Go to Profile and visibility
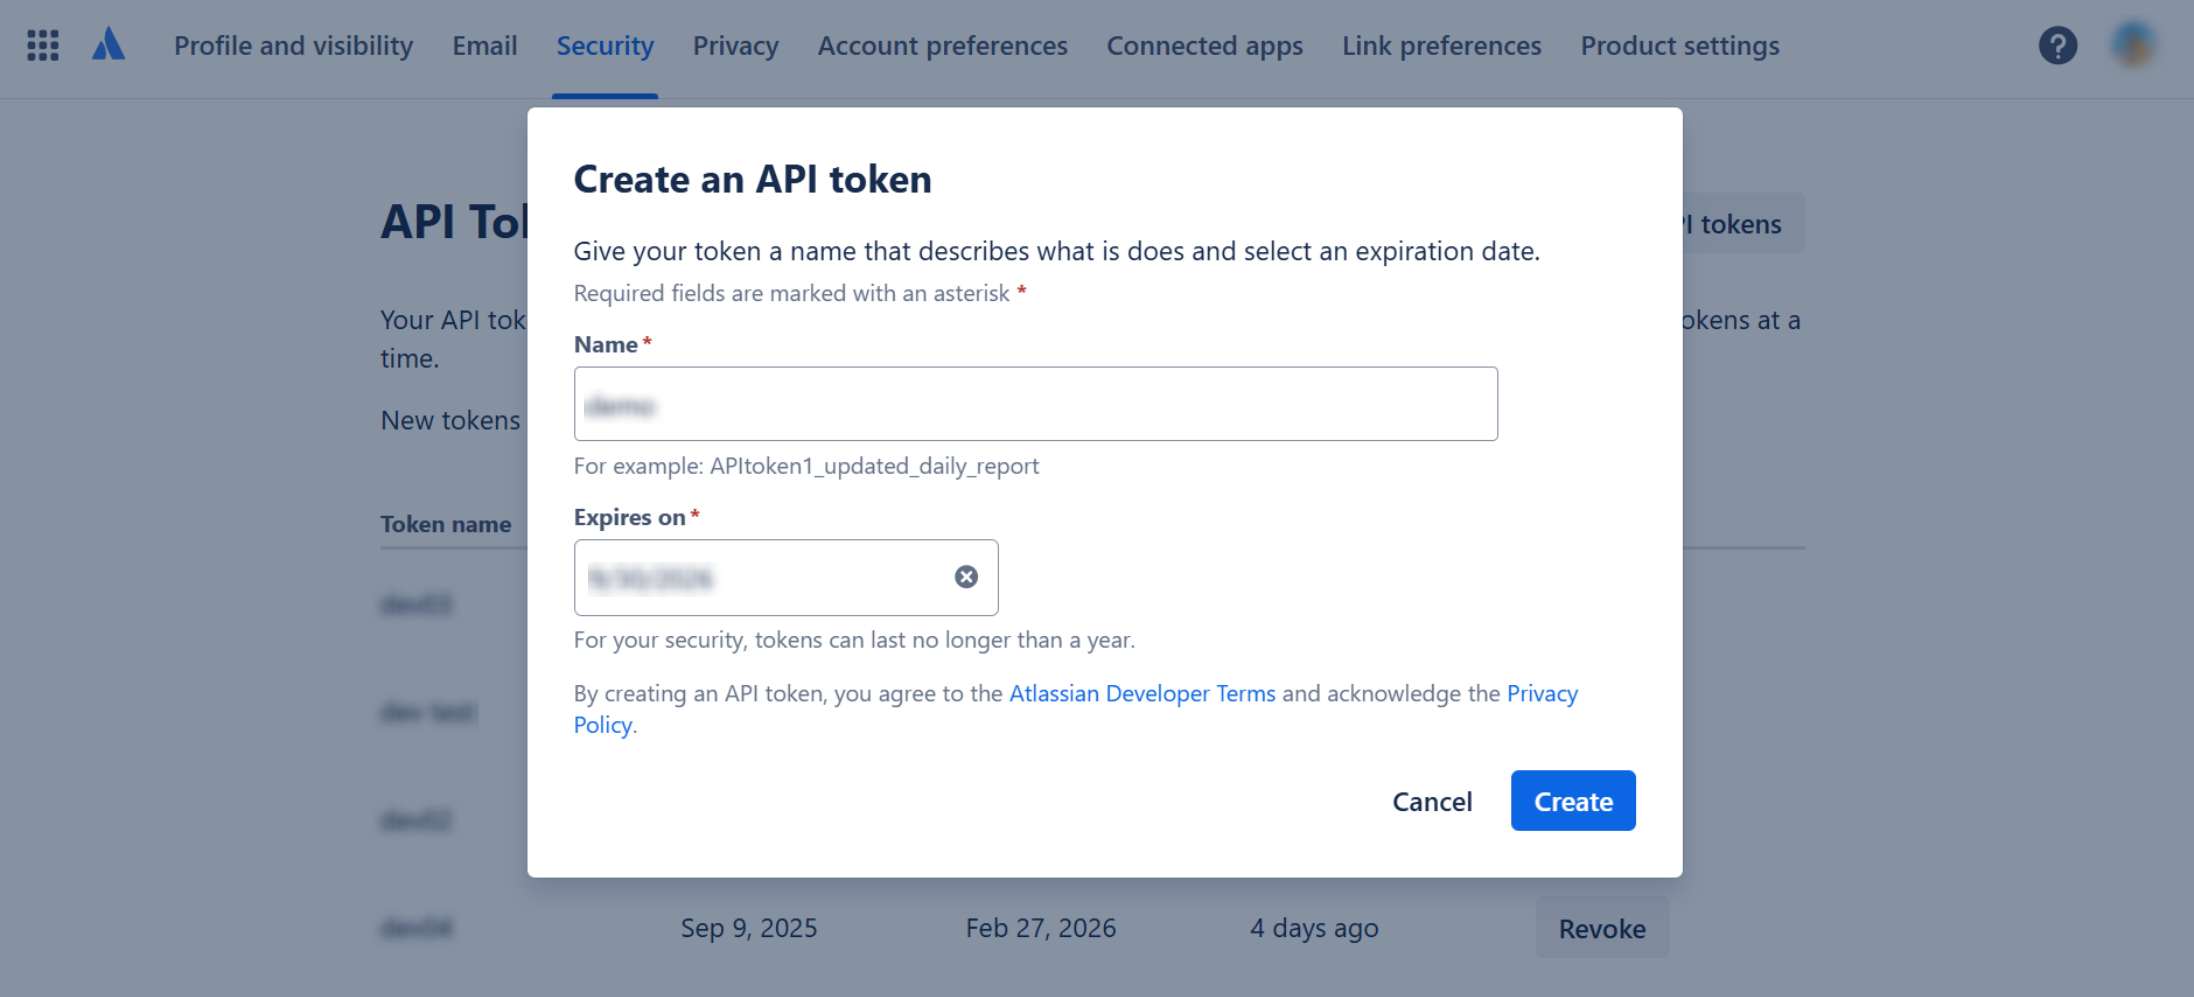2194x997 pixels. pos(293,46)
